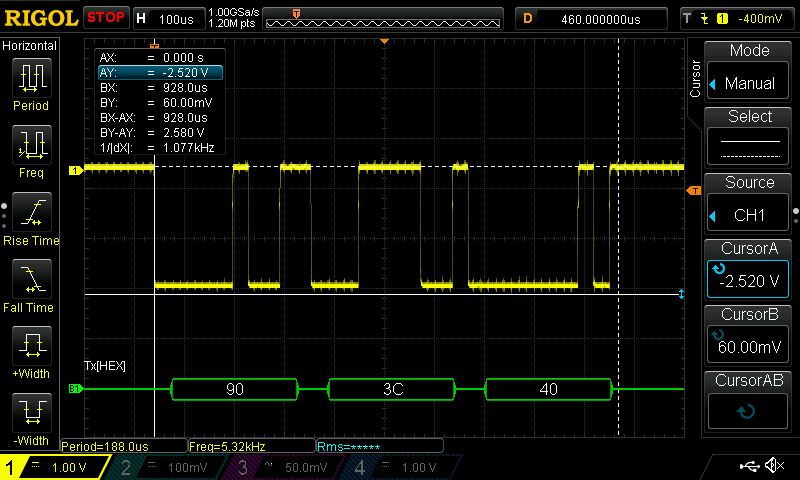
Task: Click the STOP run status indicator
Action: pos(106,18)
